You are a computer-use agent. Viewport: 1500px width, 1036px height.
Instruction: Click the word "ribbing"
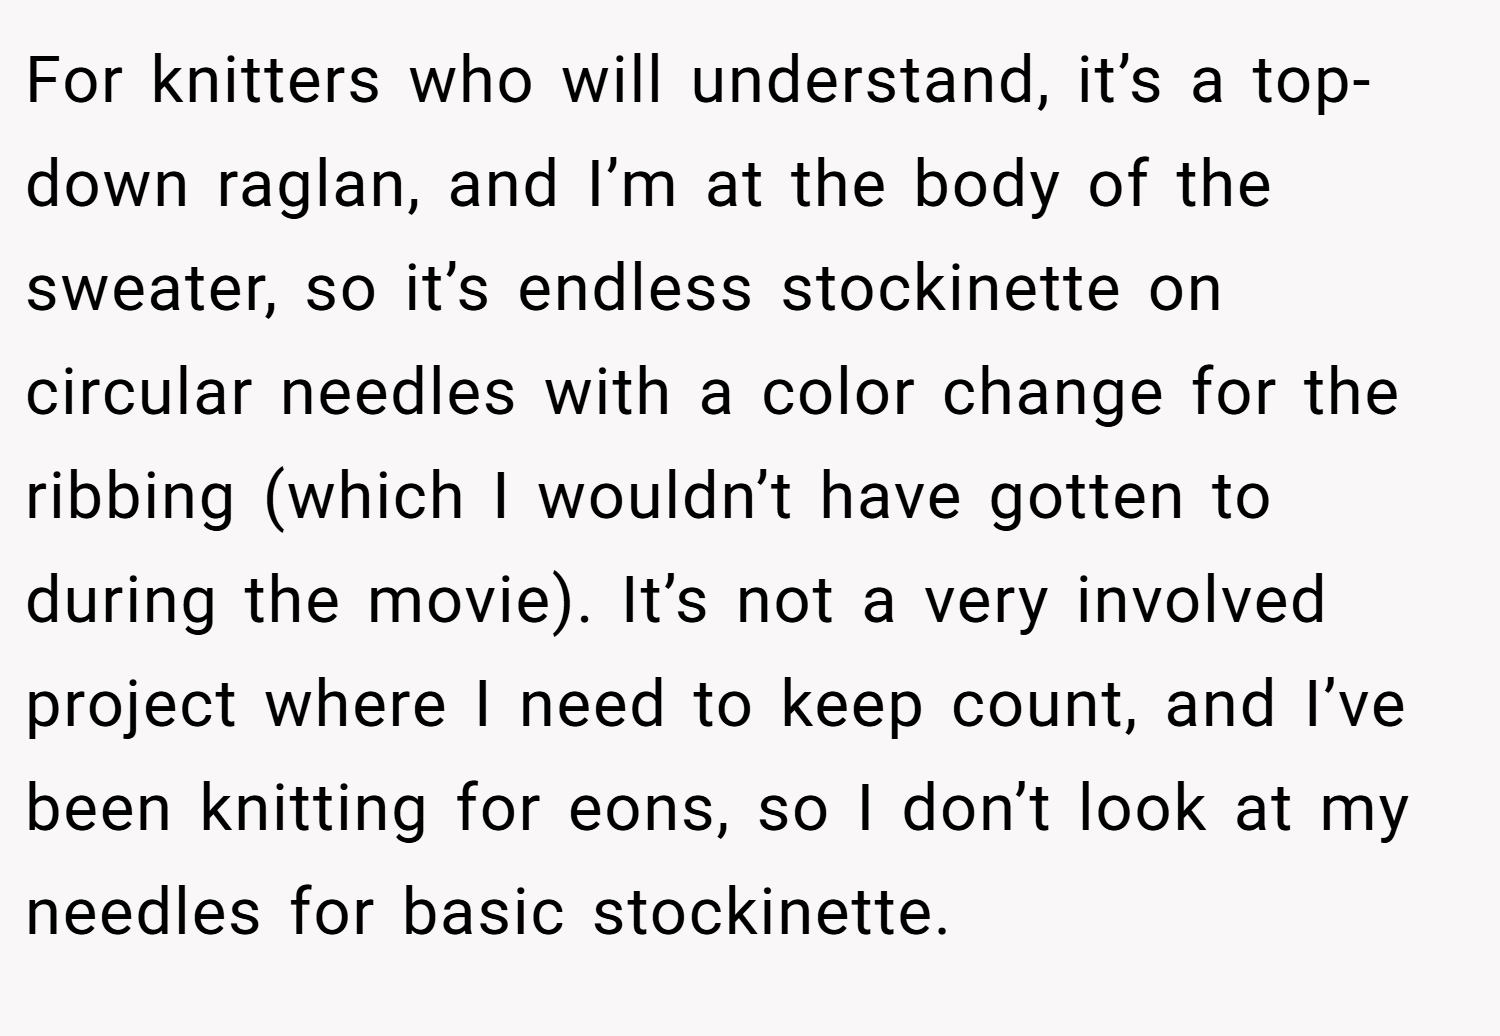[130, 499]
